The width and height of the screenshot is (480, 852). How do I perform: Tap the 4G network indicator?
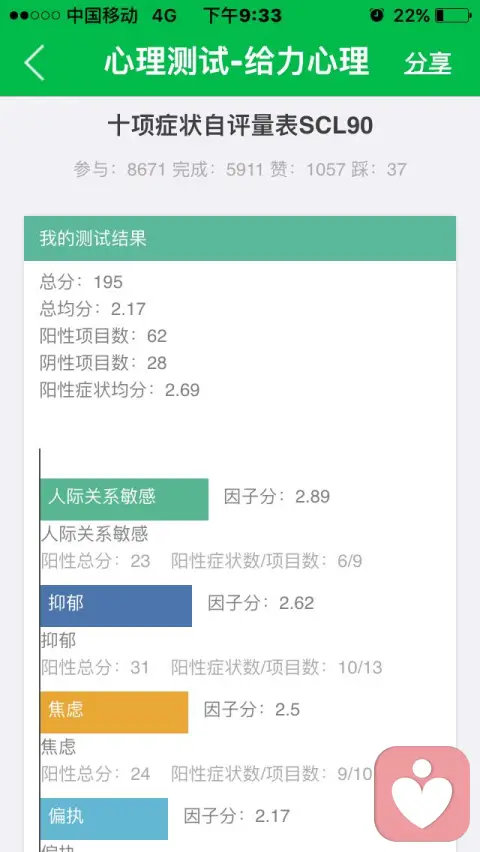[164, 16]
